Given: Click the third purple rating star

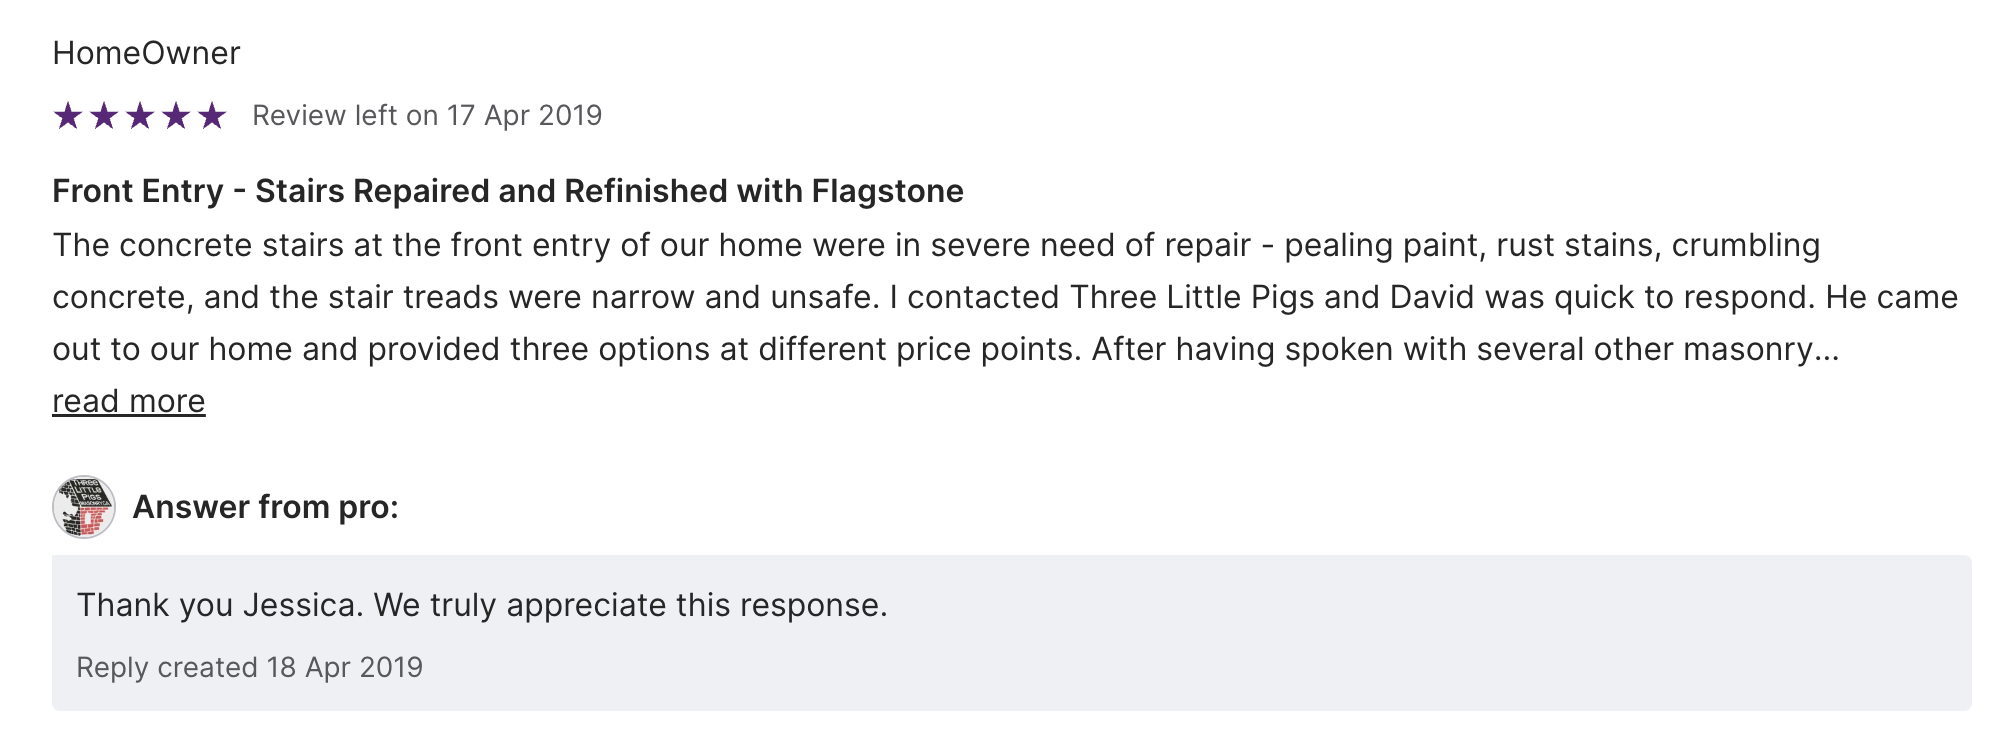Looking at the screenshot, I should 140,116.
